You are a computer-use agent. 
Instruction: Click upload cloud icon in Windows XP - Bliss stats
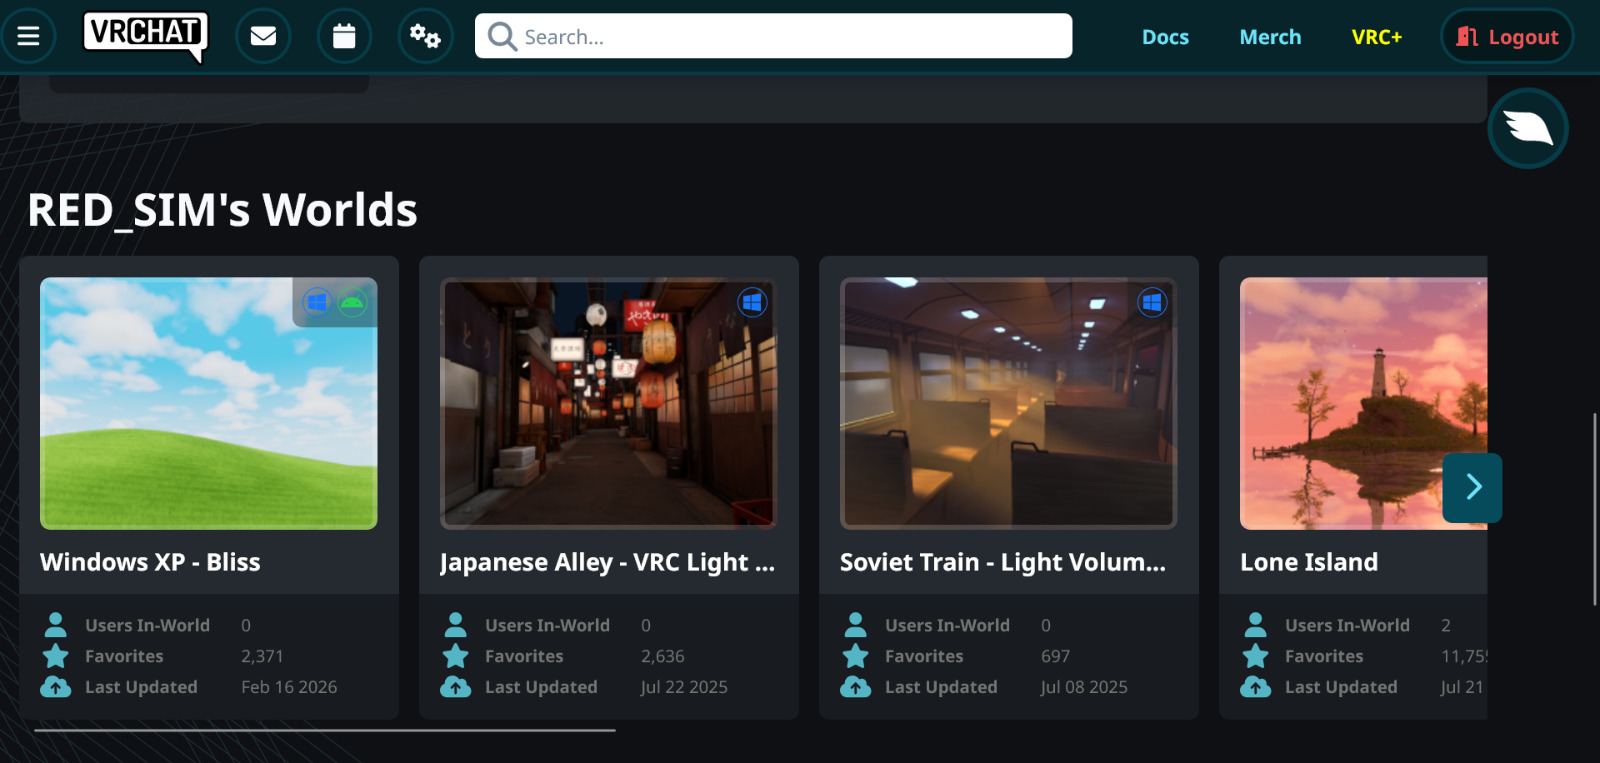pyautogui.click(x=56, y=687)
